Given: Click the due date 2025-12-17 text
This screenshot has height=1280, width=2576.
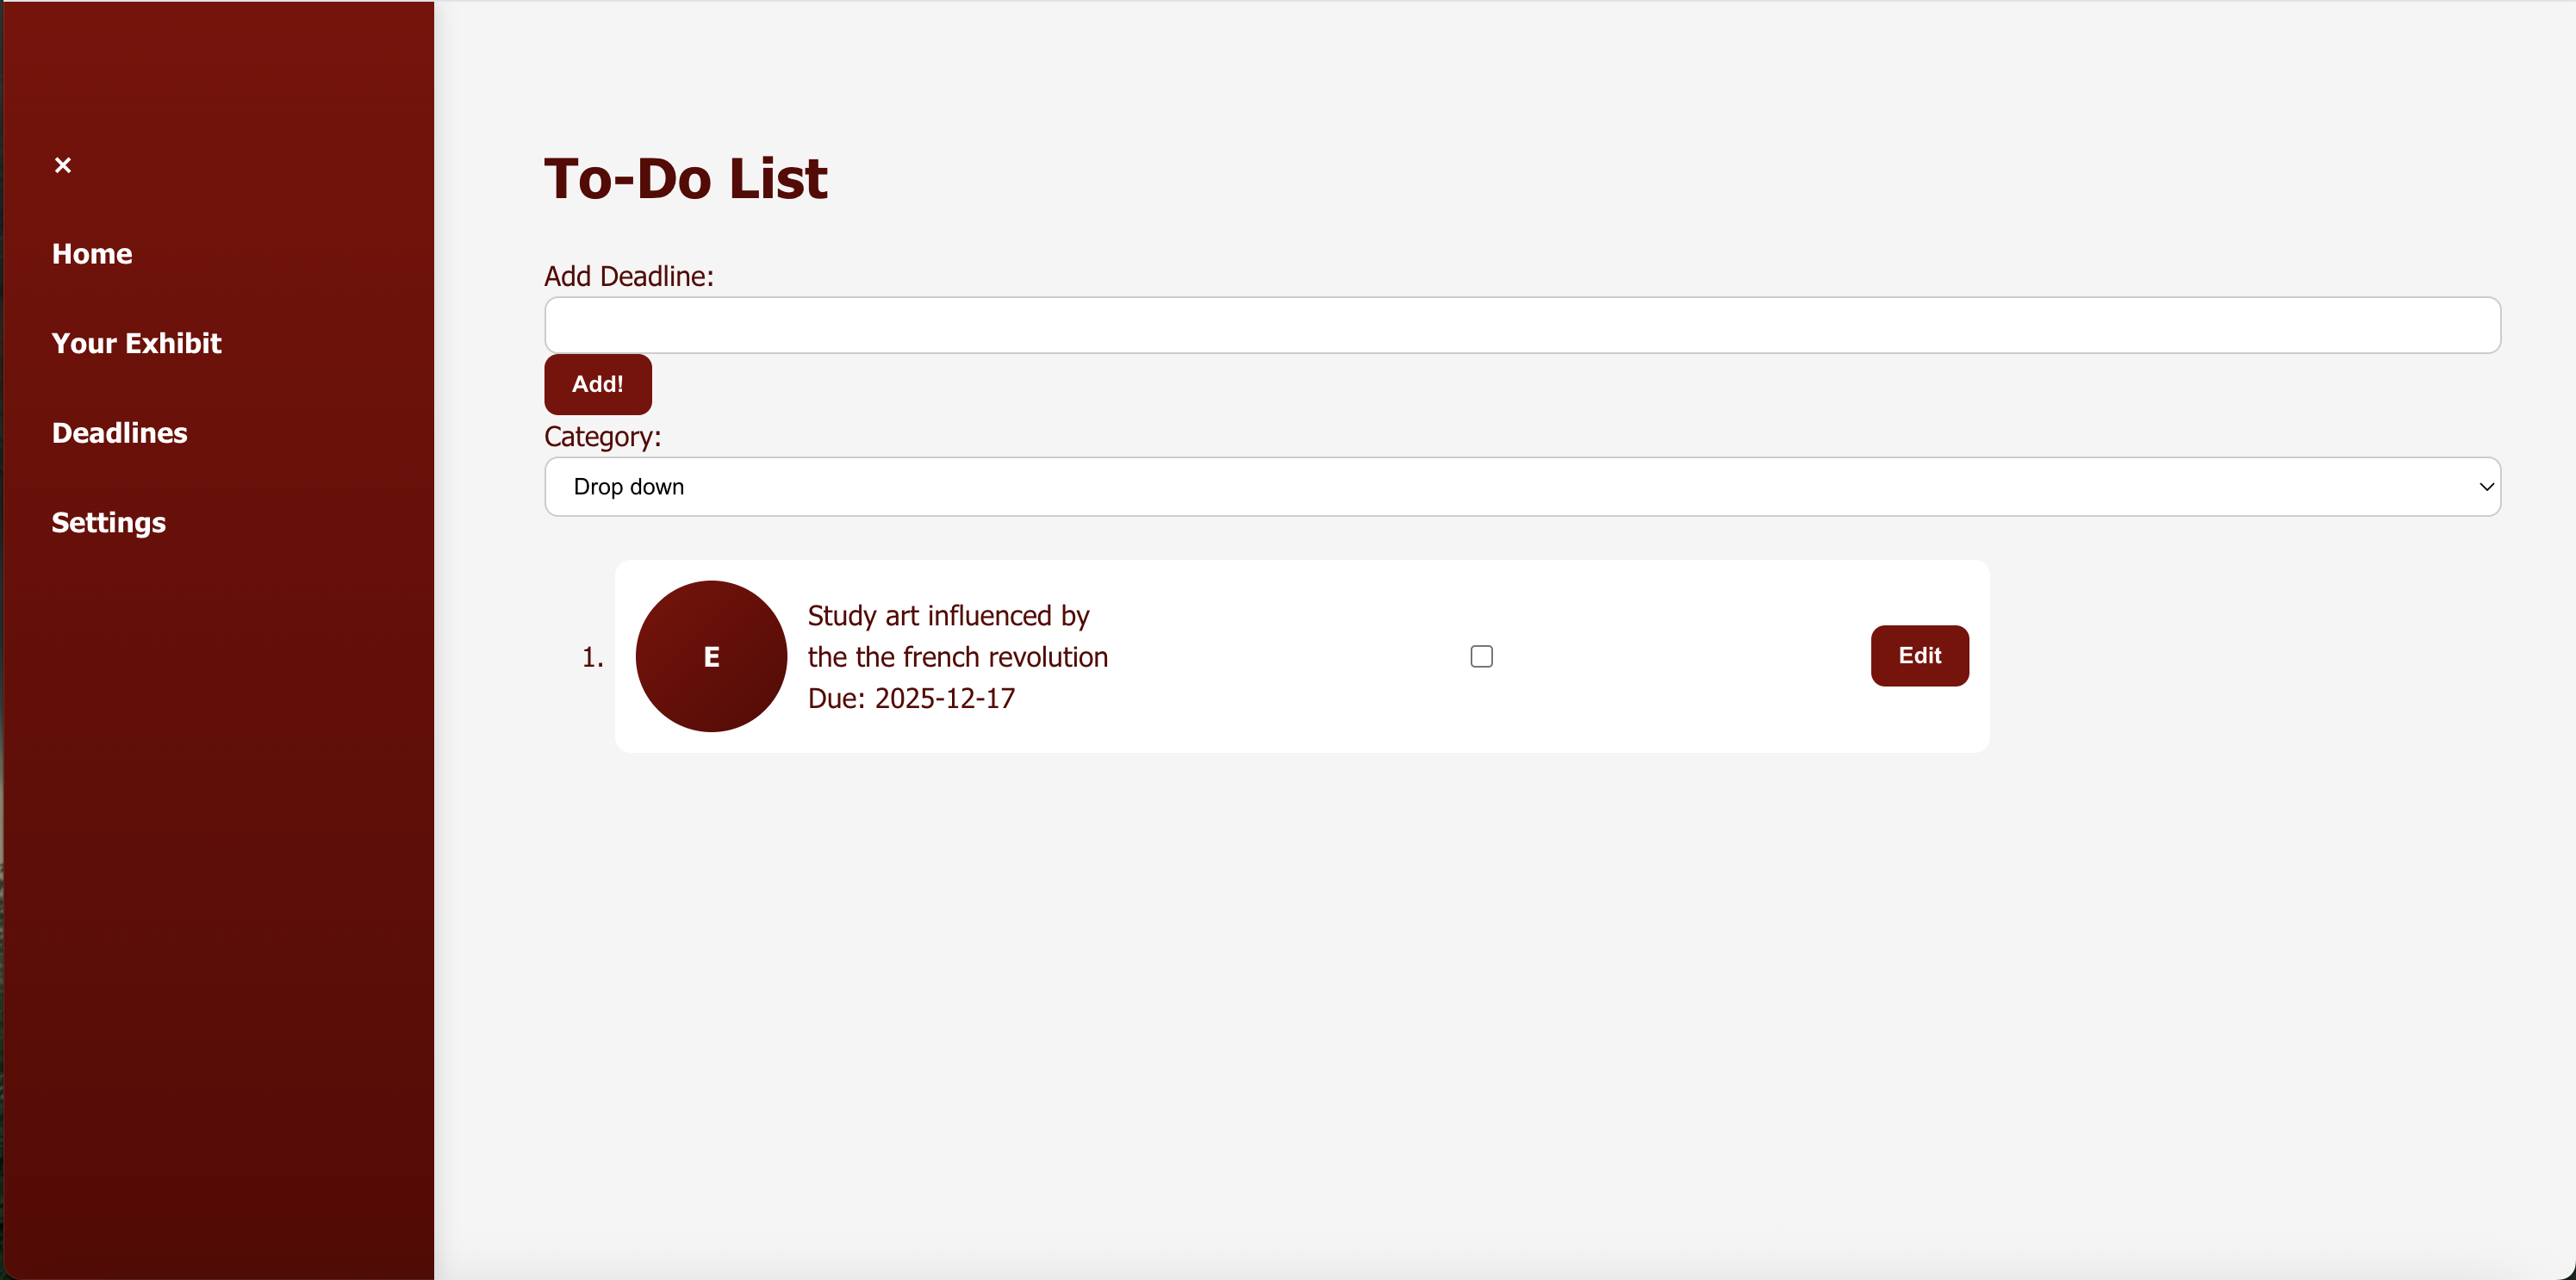Looking at the screenshot, I should pos(911,698).
